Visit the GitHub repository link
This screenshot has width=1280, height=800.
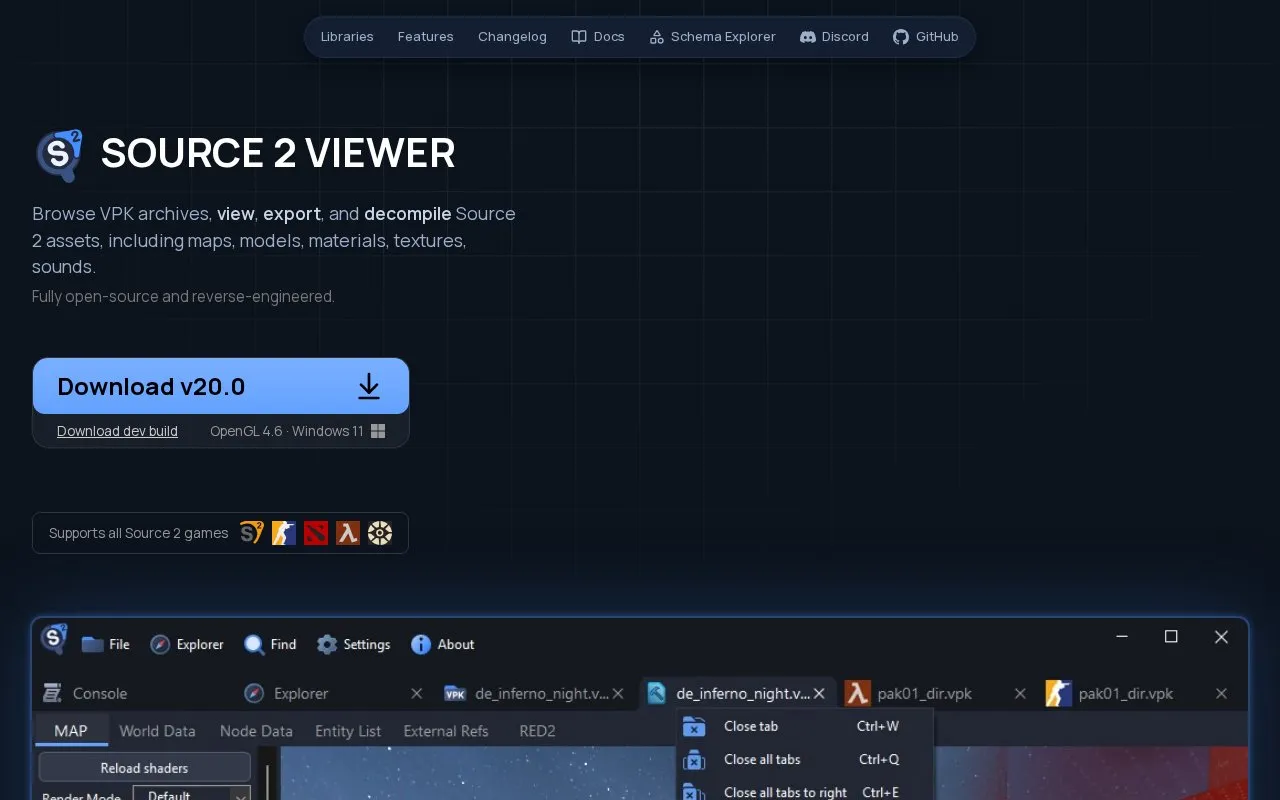tap(926, 37)
